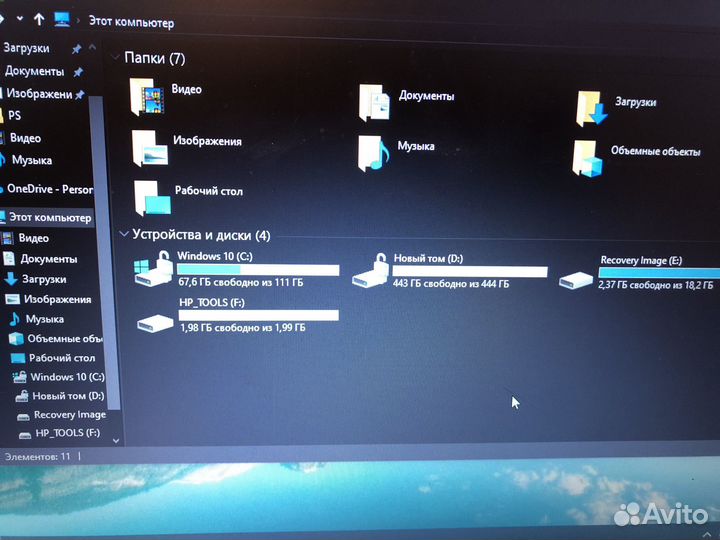Open Изображения under Этот компьютер in sidebar

point(57,299)
